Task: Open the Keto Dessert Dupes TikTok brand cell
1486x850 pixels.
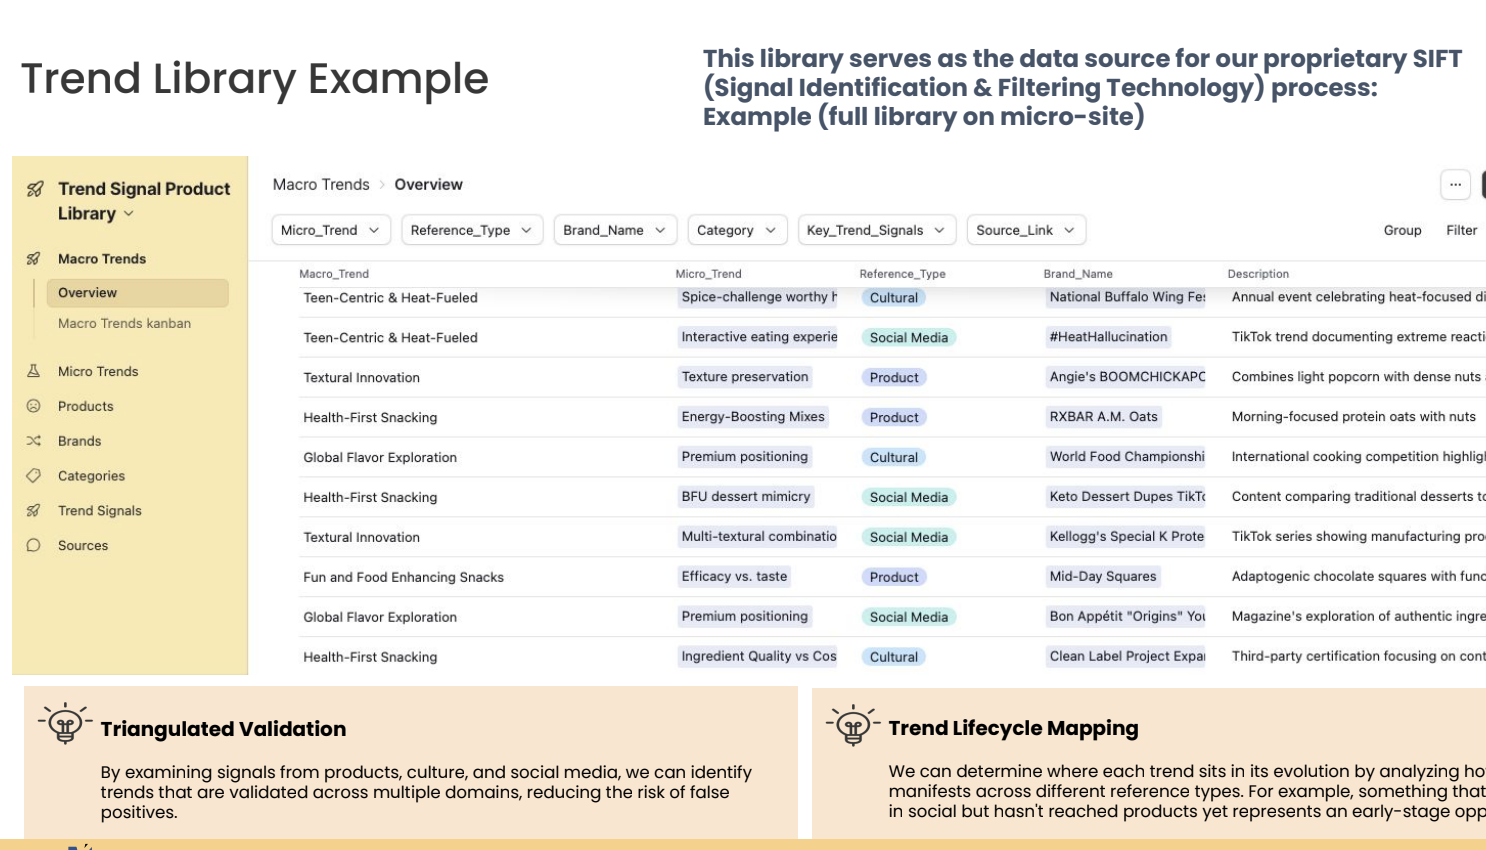Action: pos(1127,497)
